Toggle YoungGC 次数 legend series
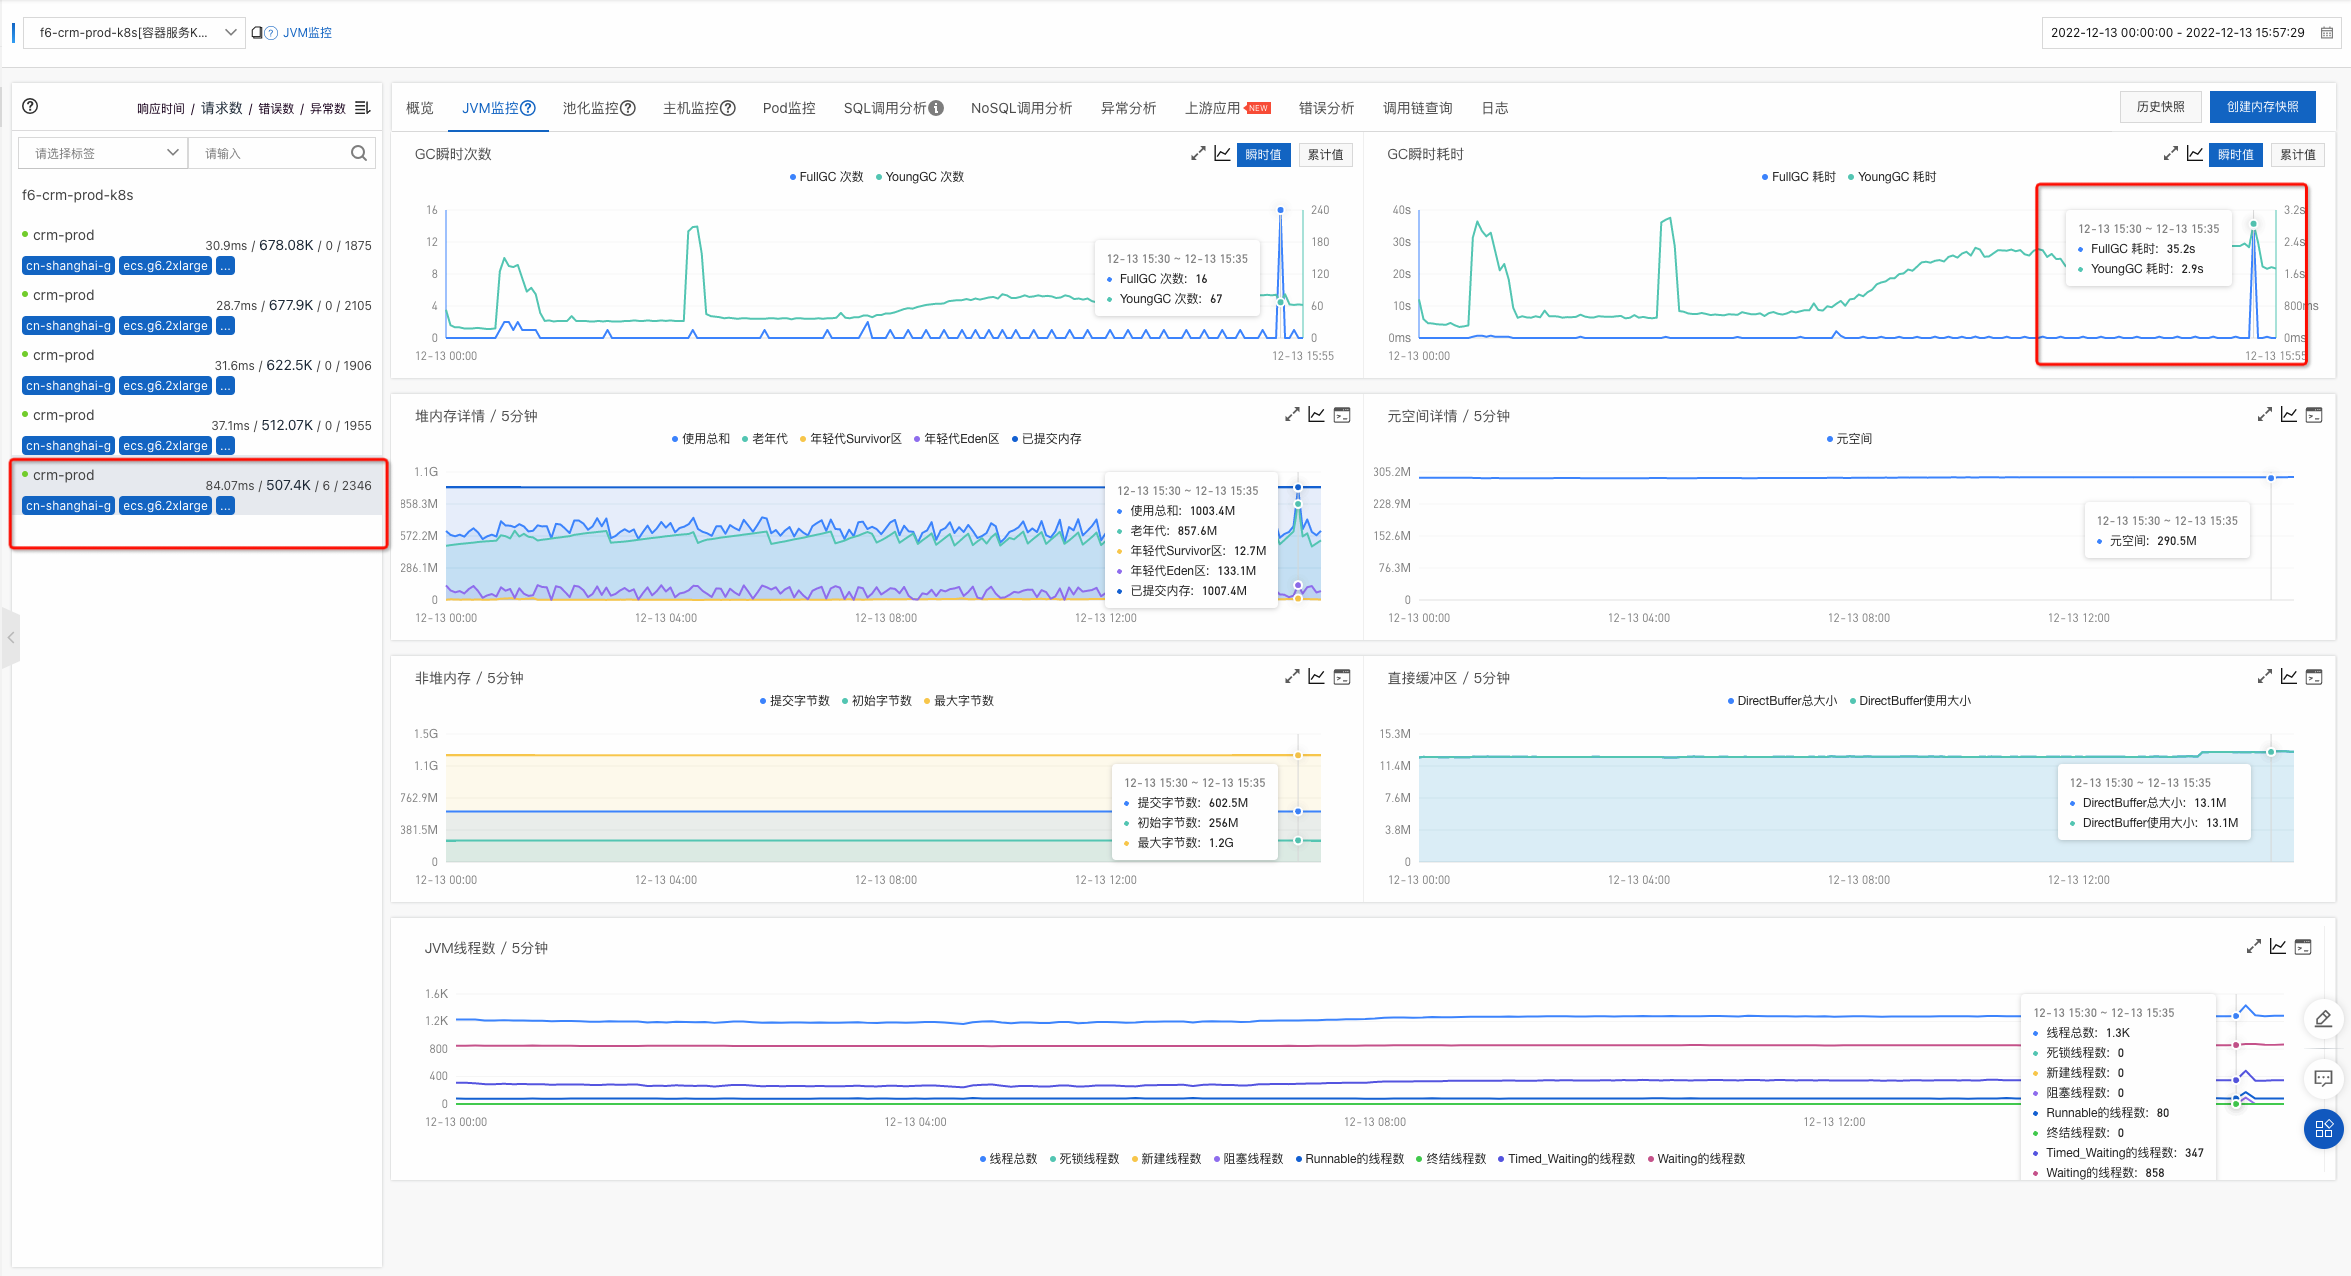 tap(919, 177)
